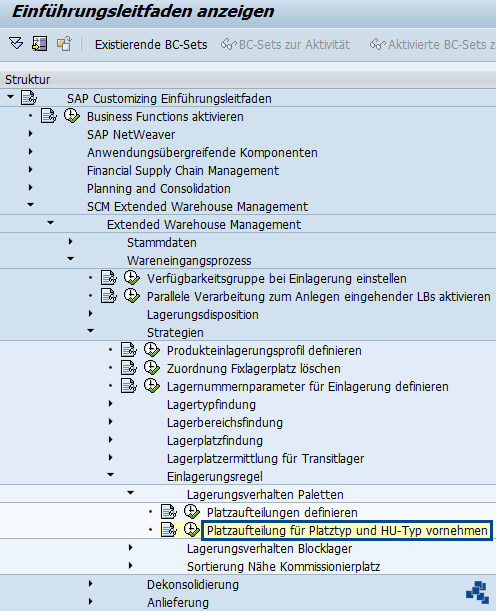The height and width of the screenshot is (611, 496).
Task: Execute Zuordnung Fixlagerplatz löschen activity icon
Action: click(x=152, y=368)
